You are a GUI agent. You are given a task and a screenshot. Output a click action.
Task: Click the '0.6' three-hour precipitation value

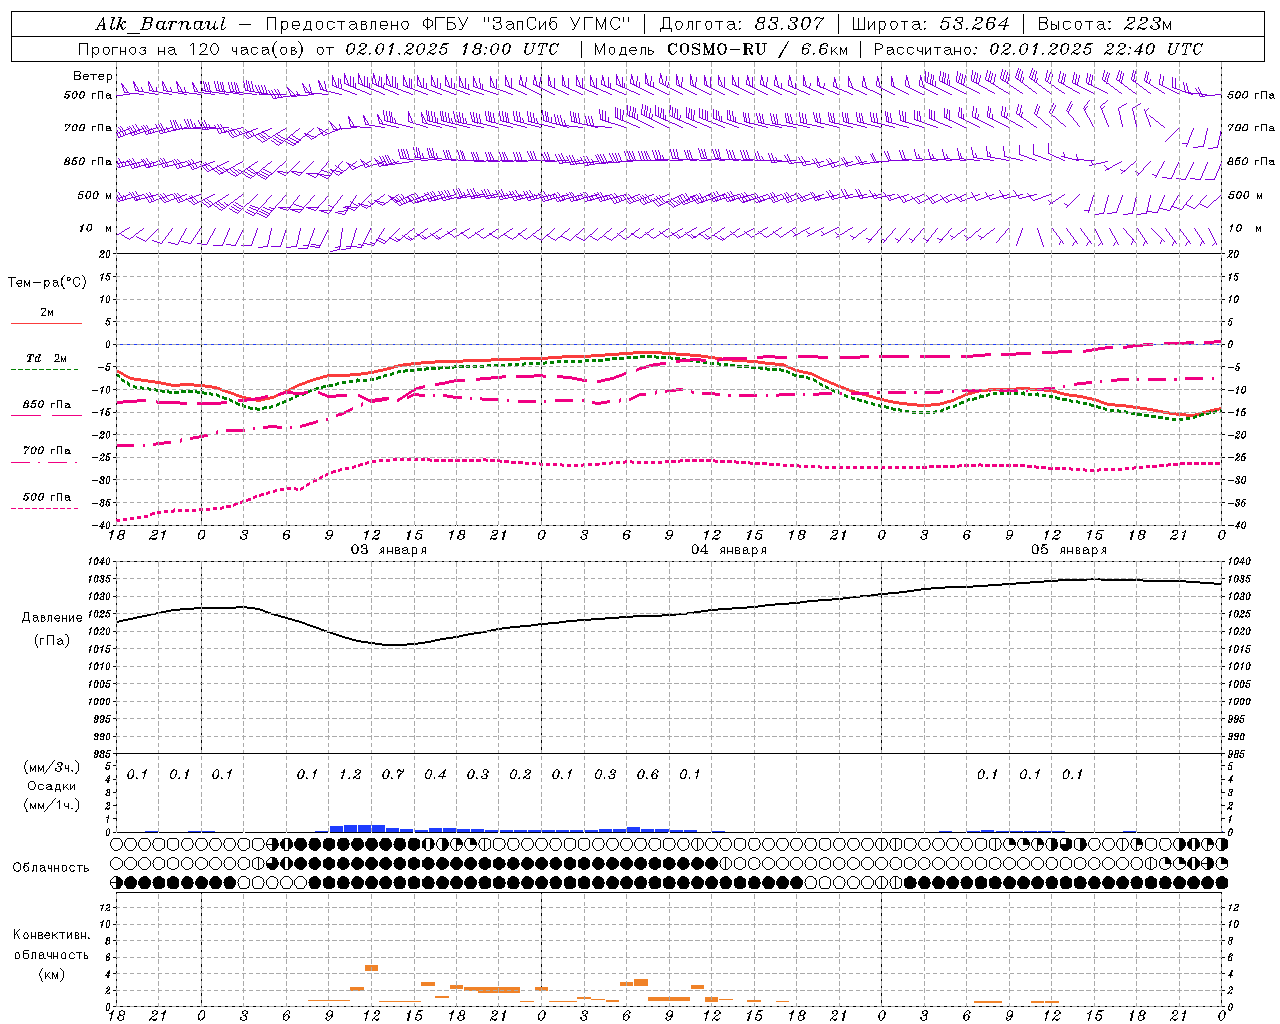648,774
